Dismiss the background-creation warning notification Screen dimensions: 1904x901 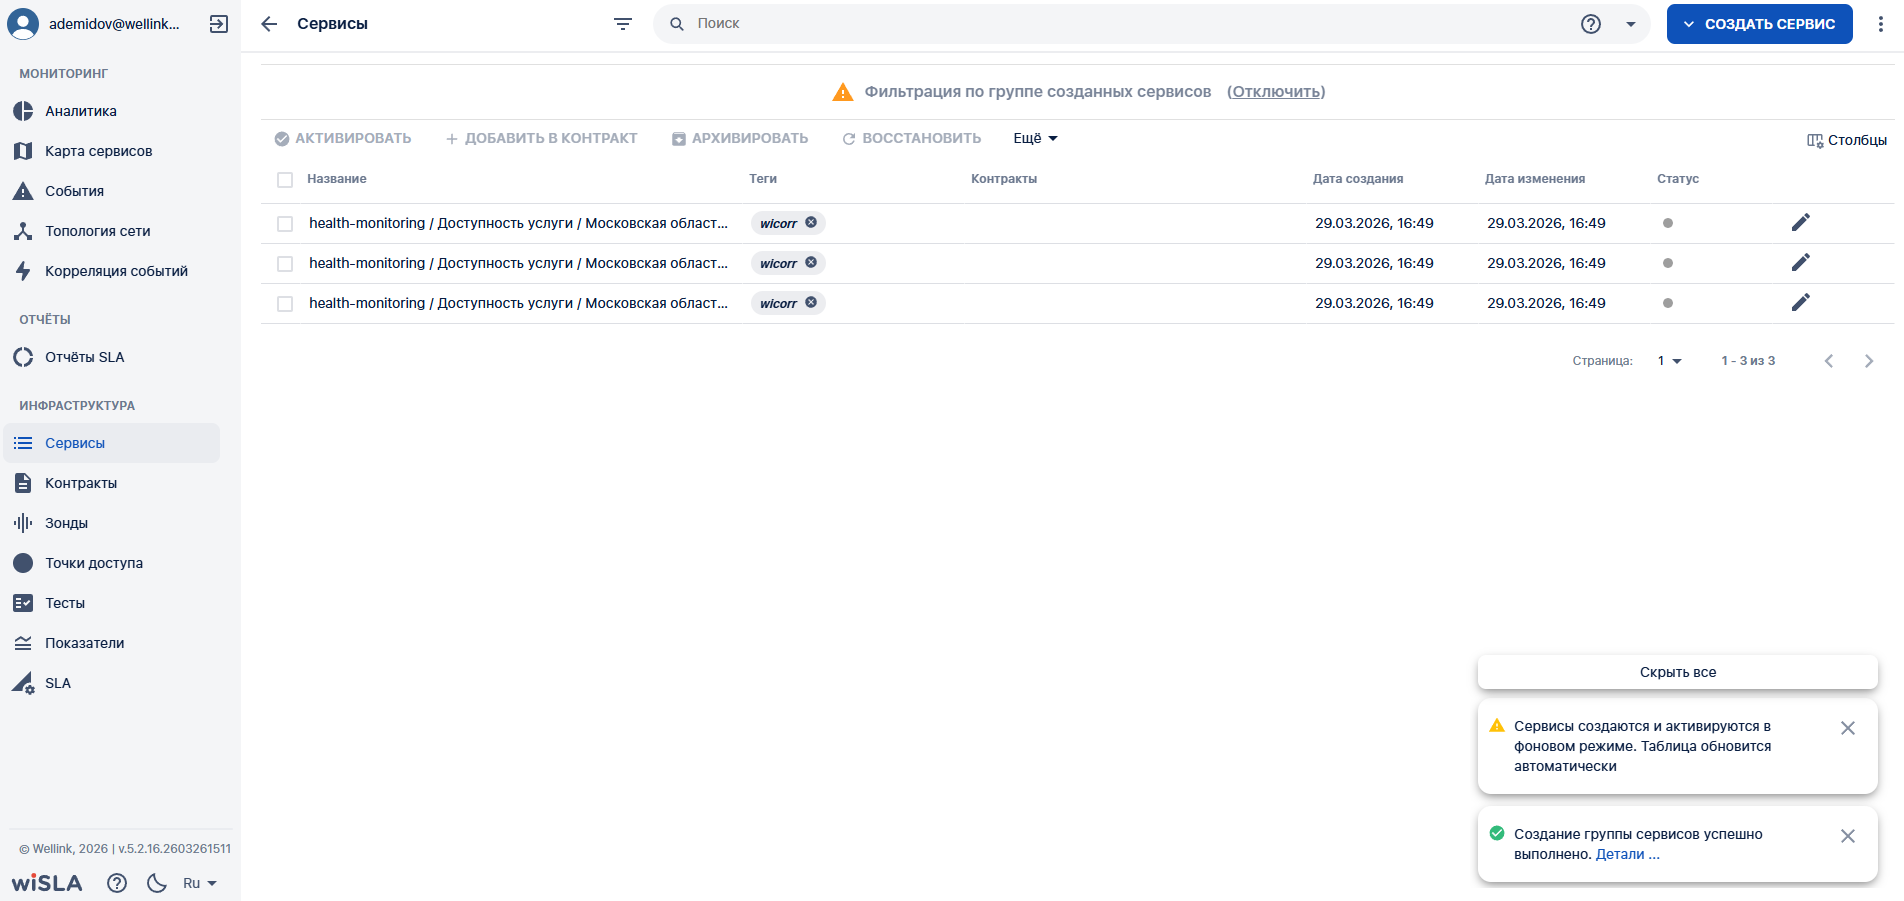coord(1848,728)
